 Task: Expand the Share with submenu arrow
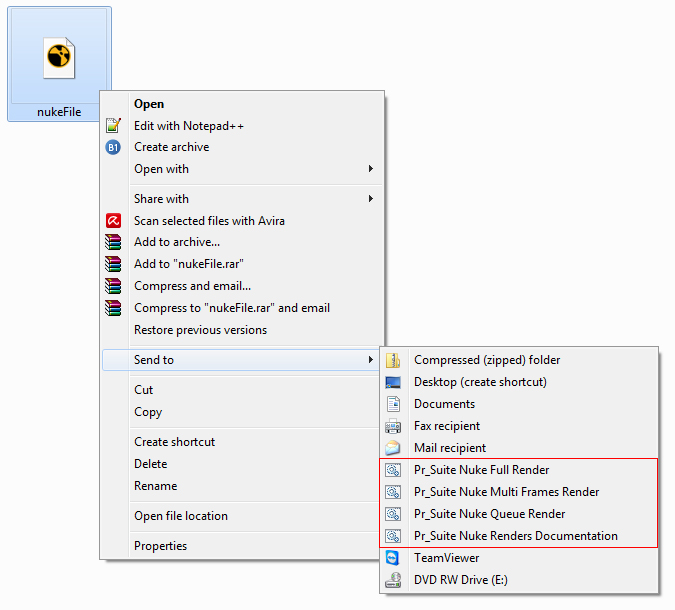pyautogui.click(x=371, y=199)
